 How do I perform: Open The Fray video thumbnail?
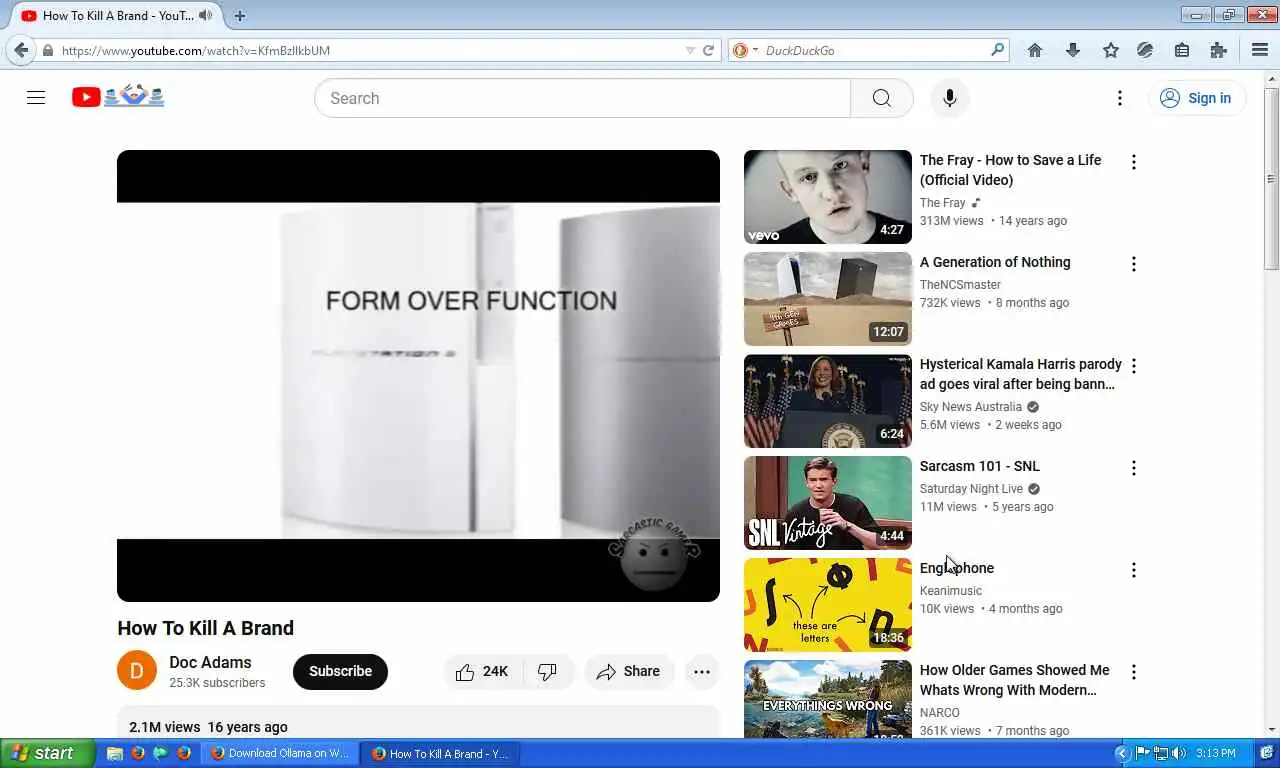click(x=828, y=197)
